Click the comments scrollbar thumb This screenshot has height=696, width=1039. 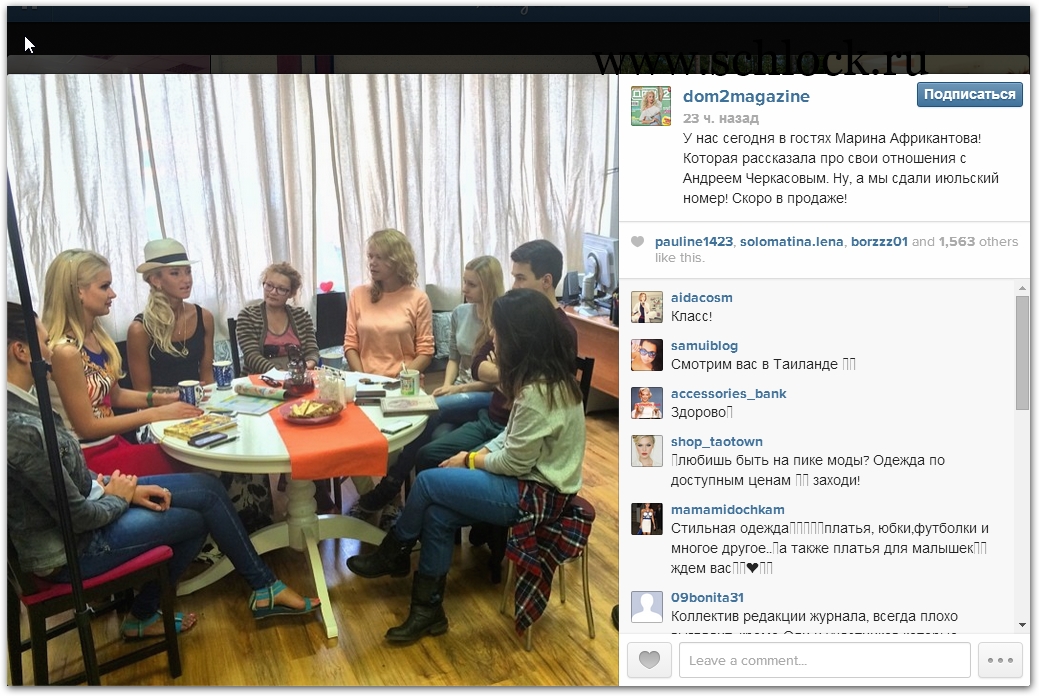point(1022,353)
